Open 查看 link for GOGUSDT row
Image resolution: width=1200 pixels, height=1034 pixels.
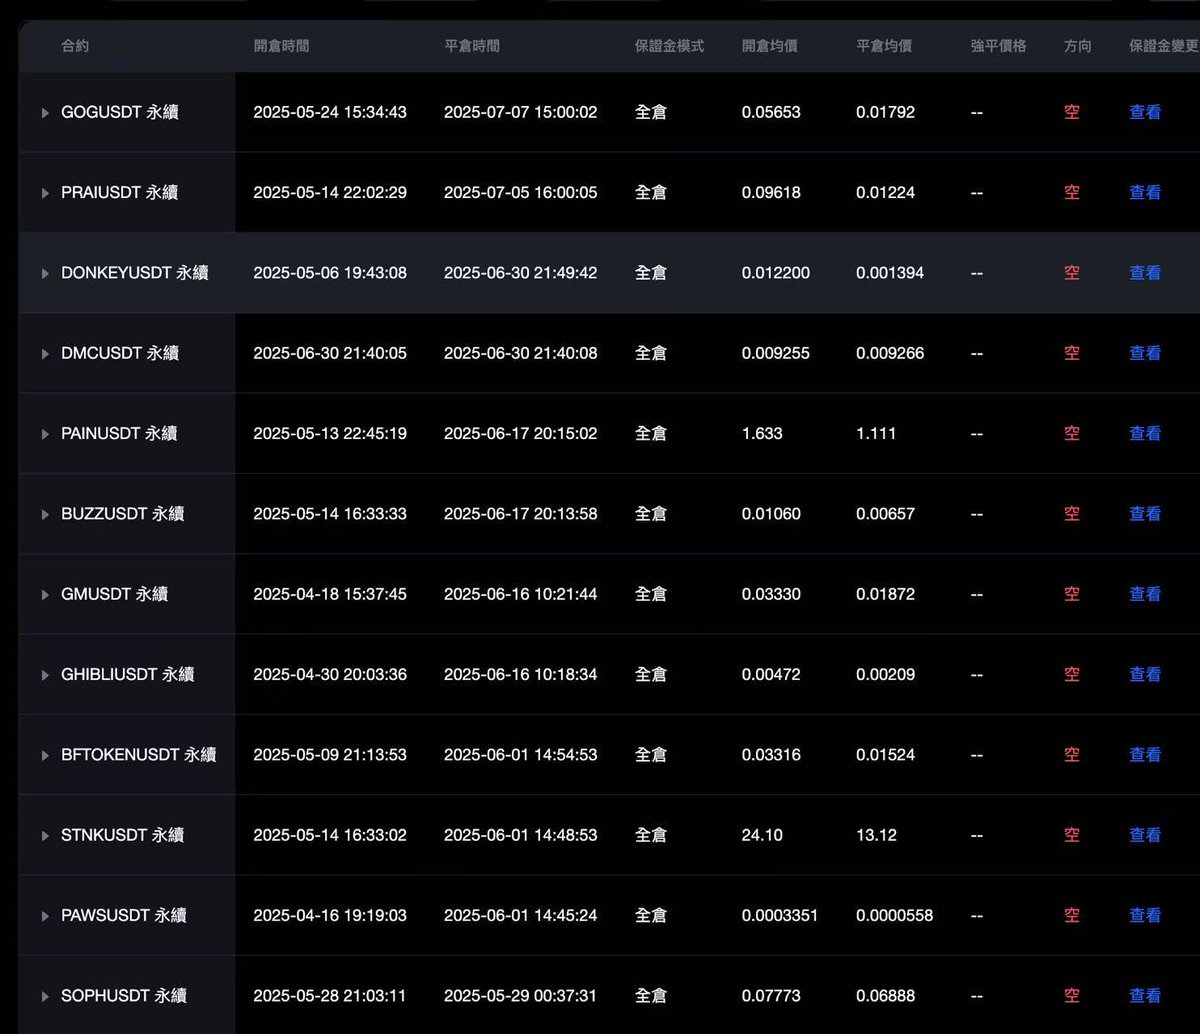pyautogui.click(x=1145, y=112)
